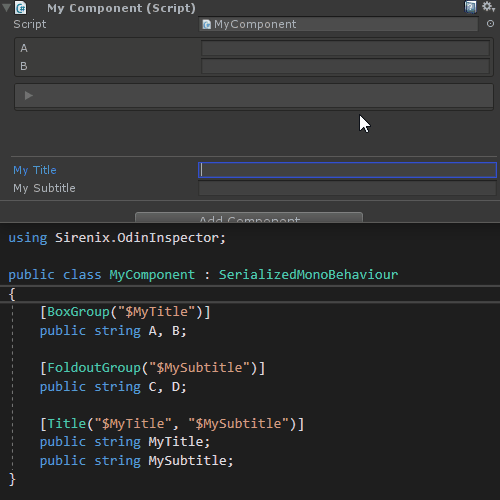Click into the B text field
This screenshot has height=500, width=500.
tap(345, 66)
